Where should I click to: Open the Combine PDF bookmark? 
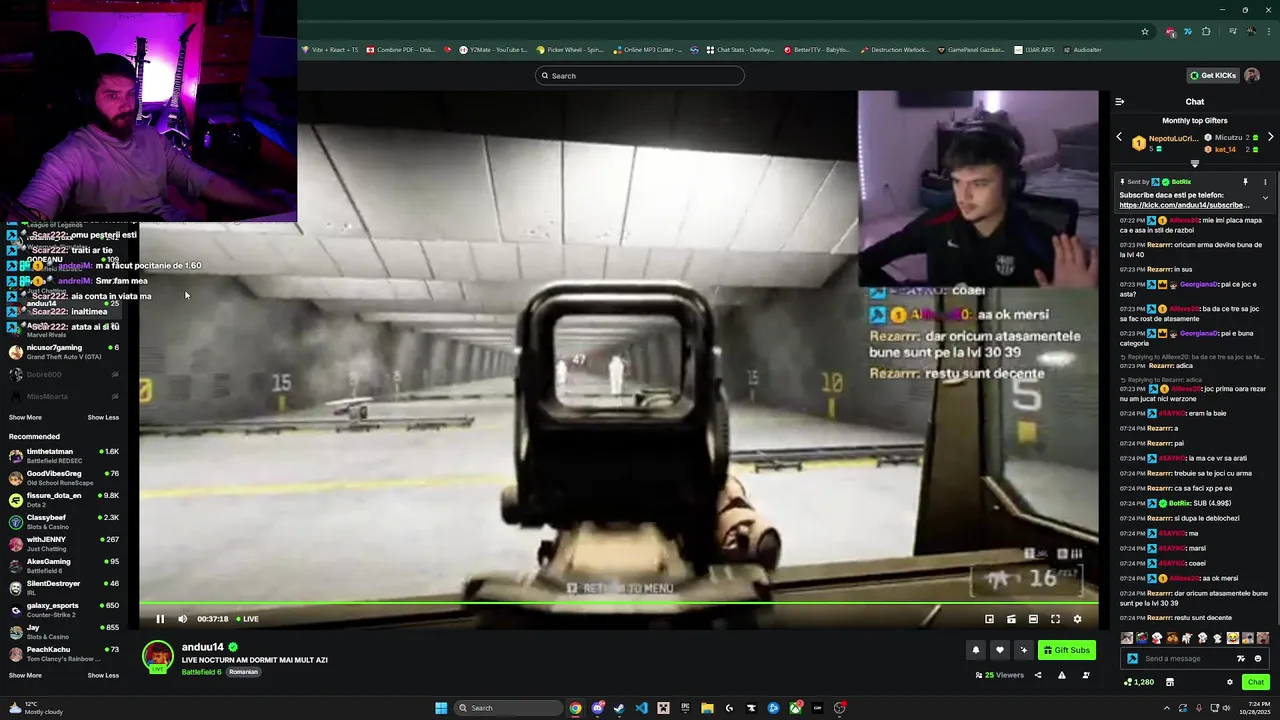pyautogui.click(x=401, y=49)
